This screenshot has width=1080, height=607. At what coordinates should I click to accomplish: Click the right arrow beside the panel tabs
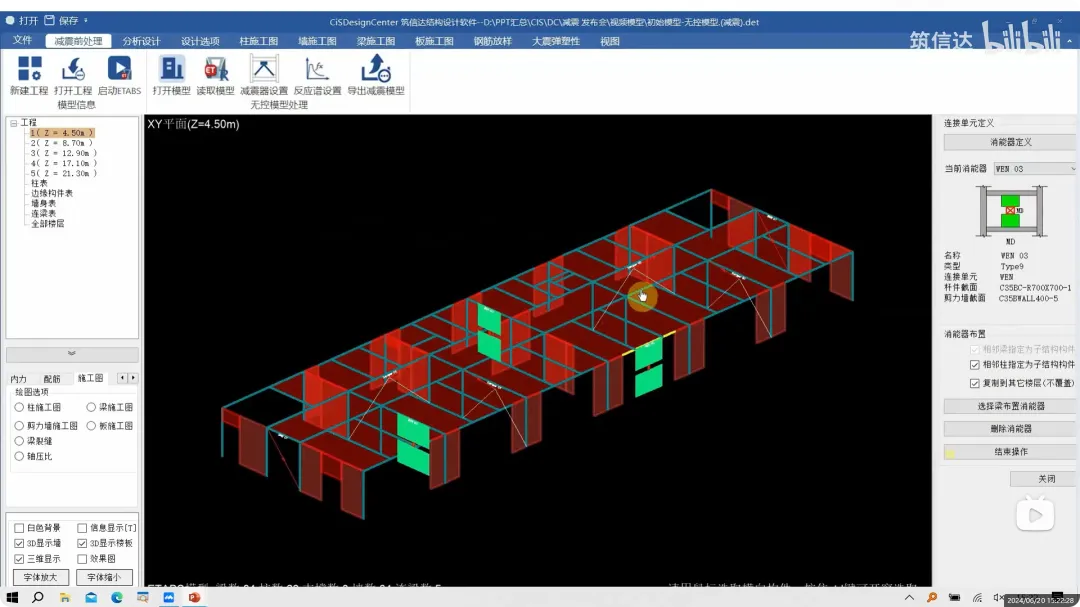pos(133,378)
